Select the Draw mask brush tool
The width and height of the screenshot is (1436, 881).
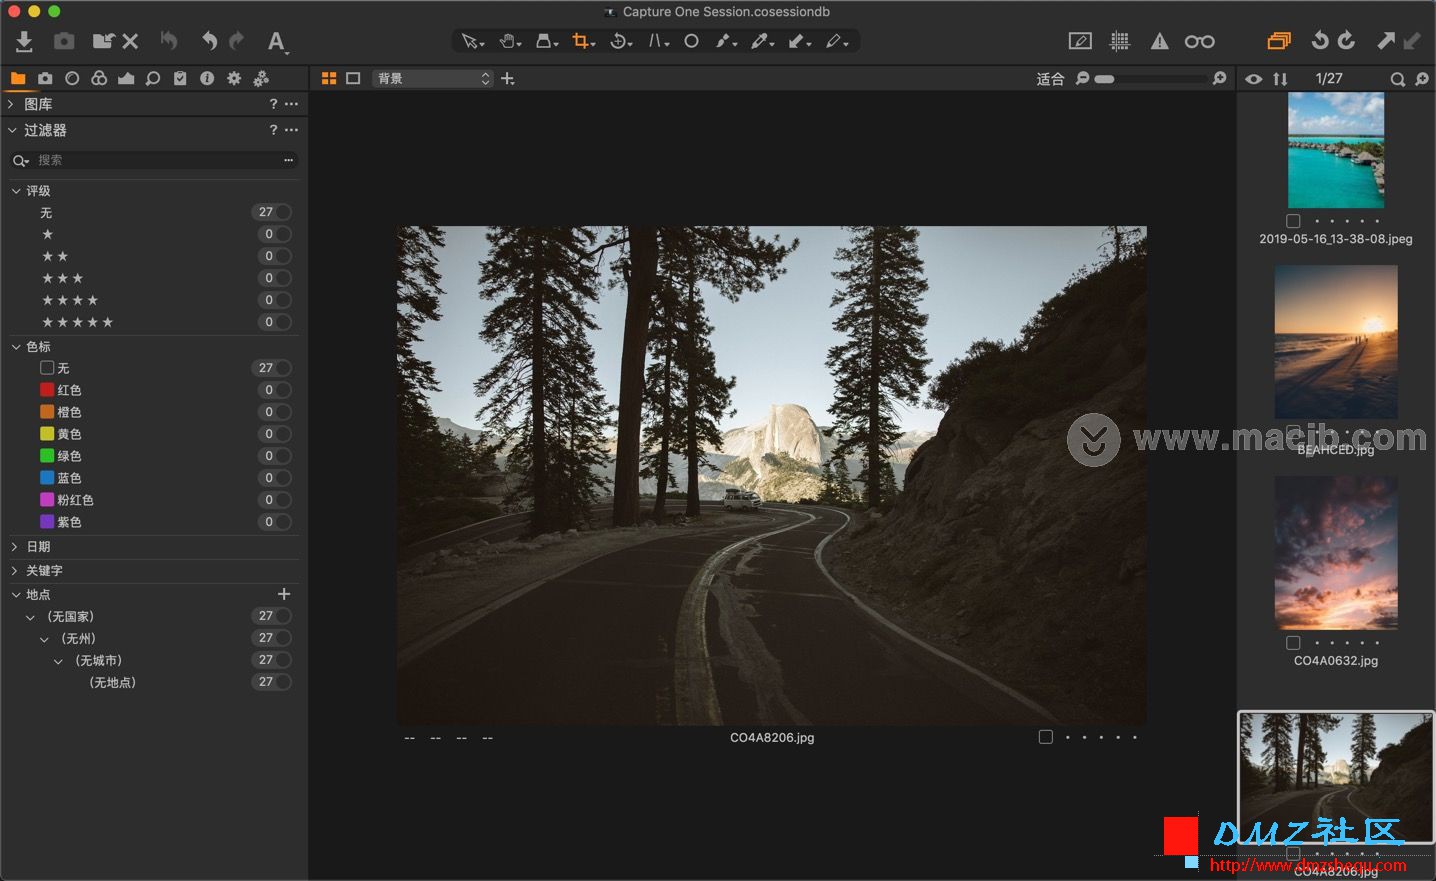[726, 41]
